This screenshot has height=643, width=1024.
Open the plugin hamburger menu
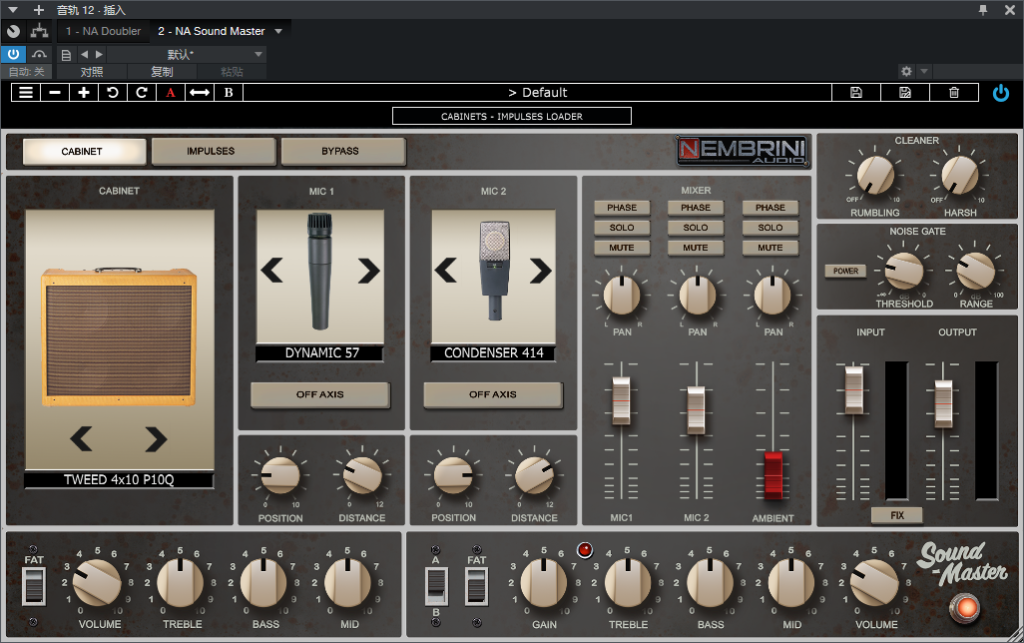coord(26,93)
